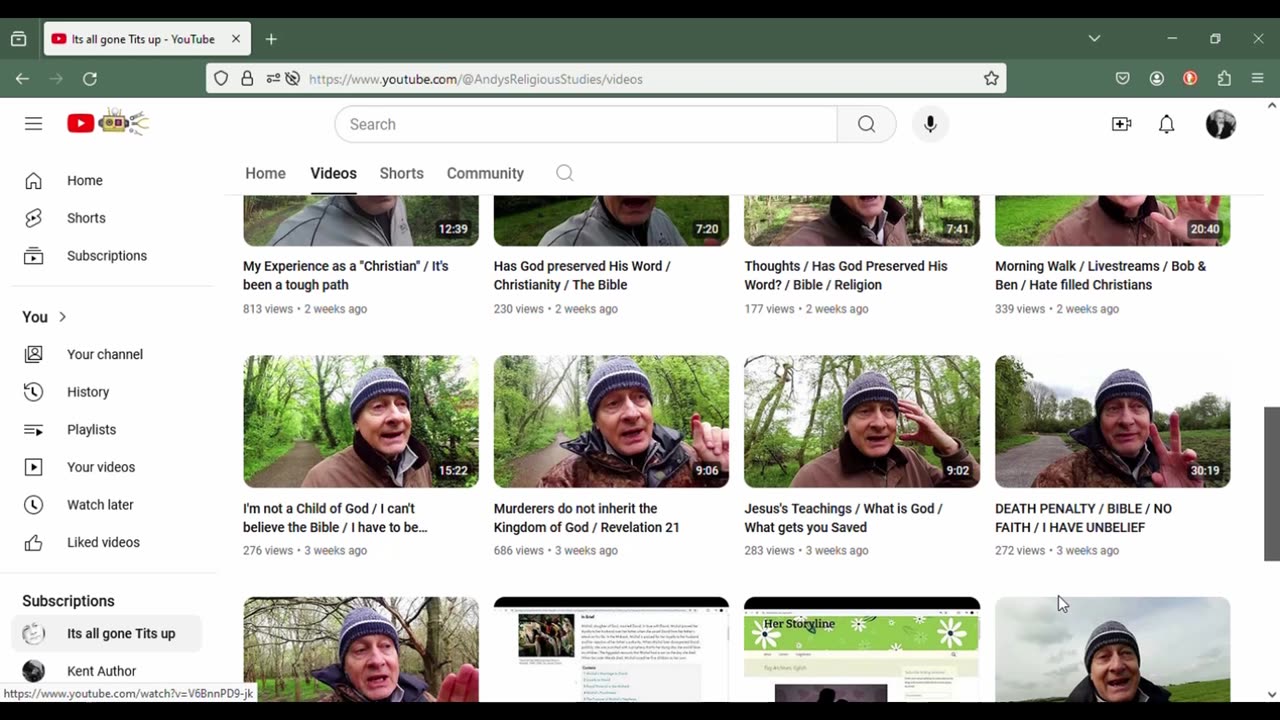Viewport: 1280px width, 720px height.
Task: Play the 20:40 video thumbnail
Action: point(1112,221)
